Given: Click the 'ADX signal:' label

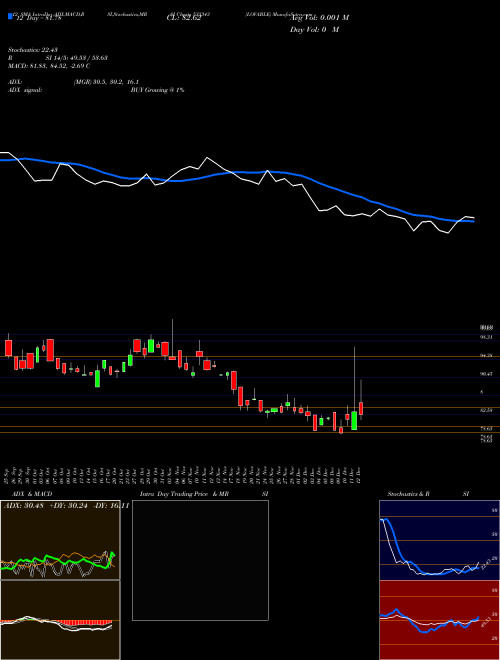Looking at the screenshot, I should click(x=25, y=90).
